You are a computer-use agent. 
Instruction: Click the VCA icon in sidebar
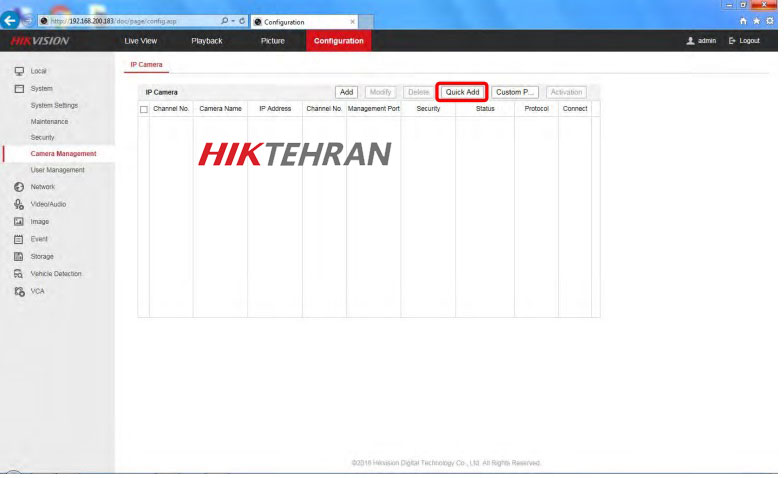point(19,292)
